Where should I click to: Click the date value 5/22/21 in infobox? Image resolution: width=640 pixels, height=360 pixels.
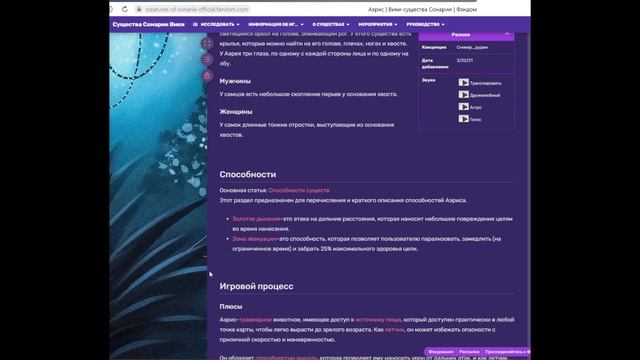[464, 60]
